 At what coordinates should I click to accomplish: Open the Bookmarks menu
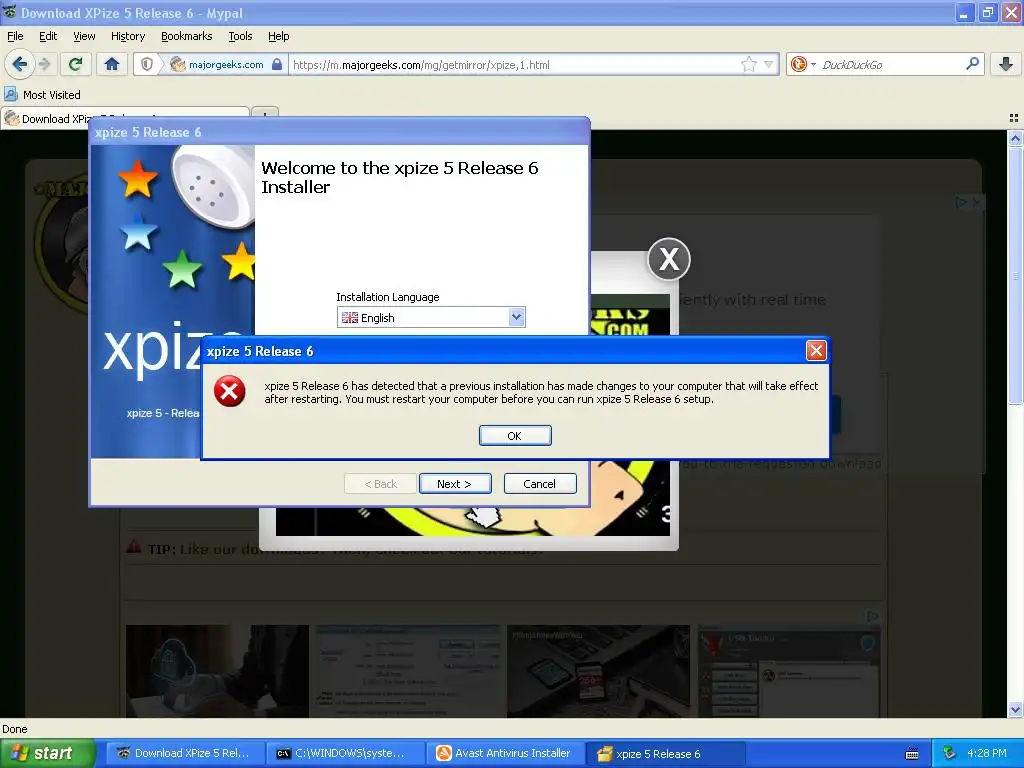pos(186,36)
